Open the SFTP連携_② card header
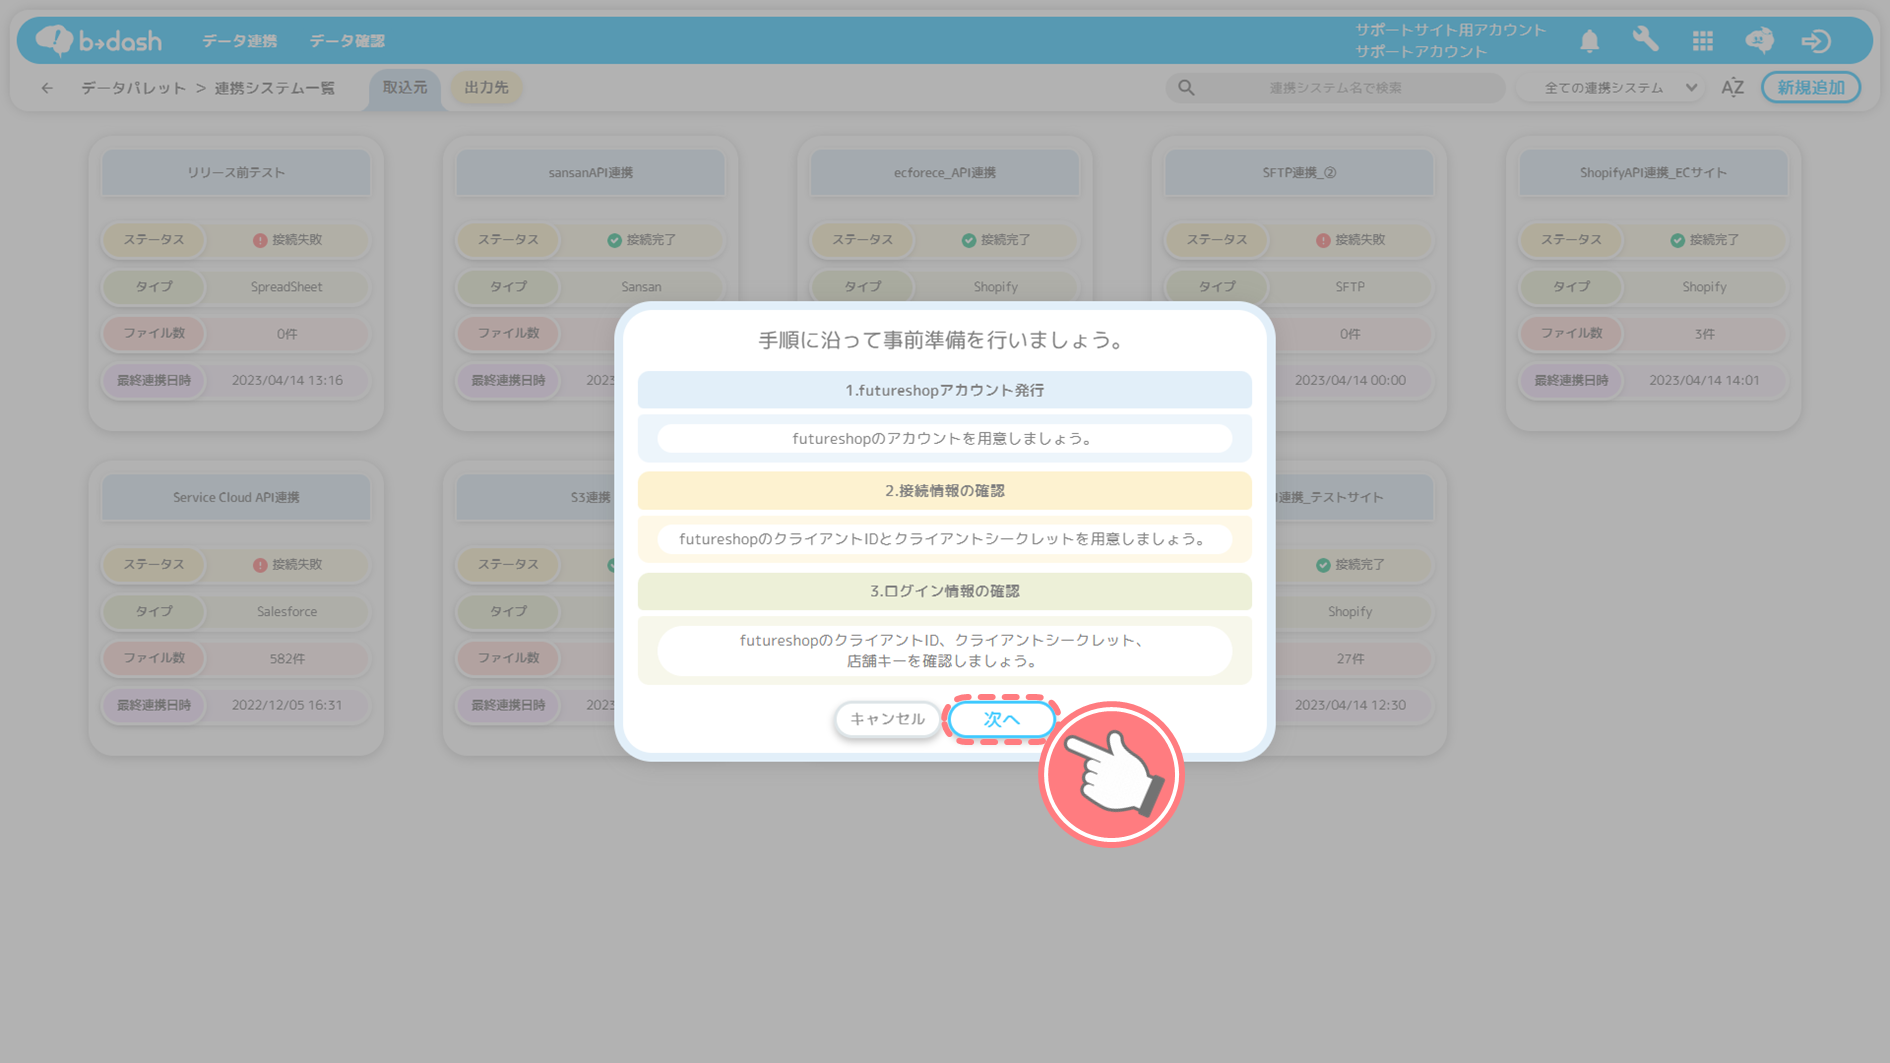The height and width of the screenshot is (1063, 1890). point(1299,173)
